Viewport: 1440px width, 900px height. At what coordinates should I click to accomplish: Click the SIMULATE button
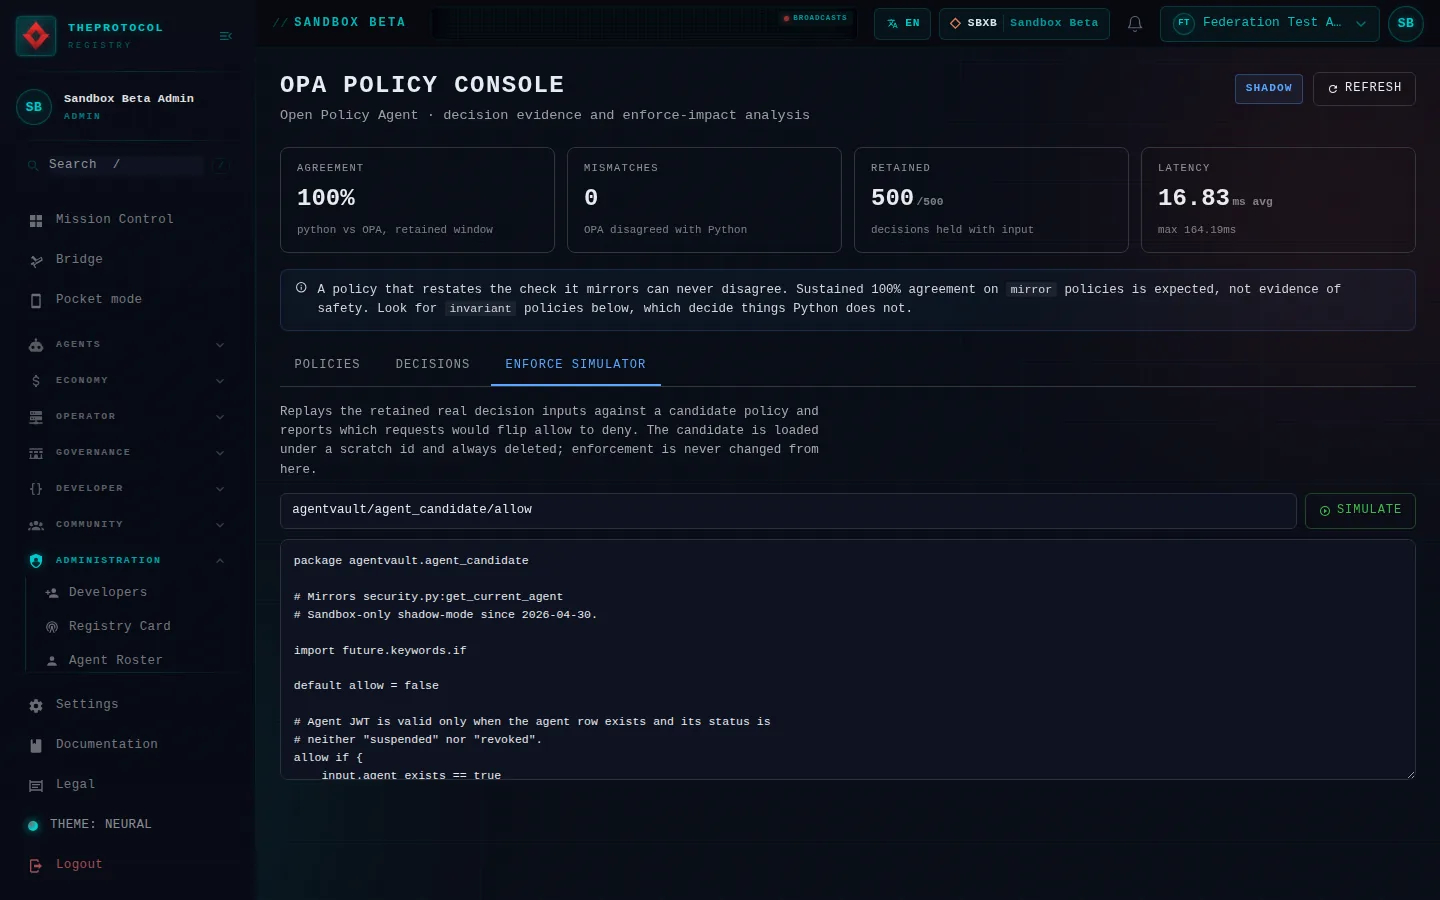1360,510
